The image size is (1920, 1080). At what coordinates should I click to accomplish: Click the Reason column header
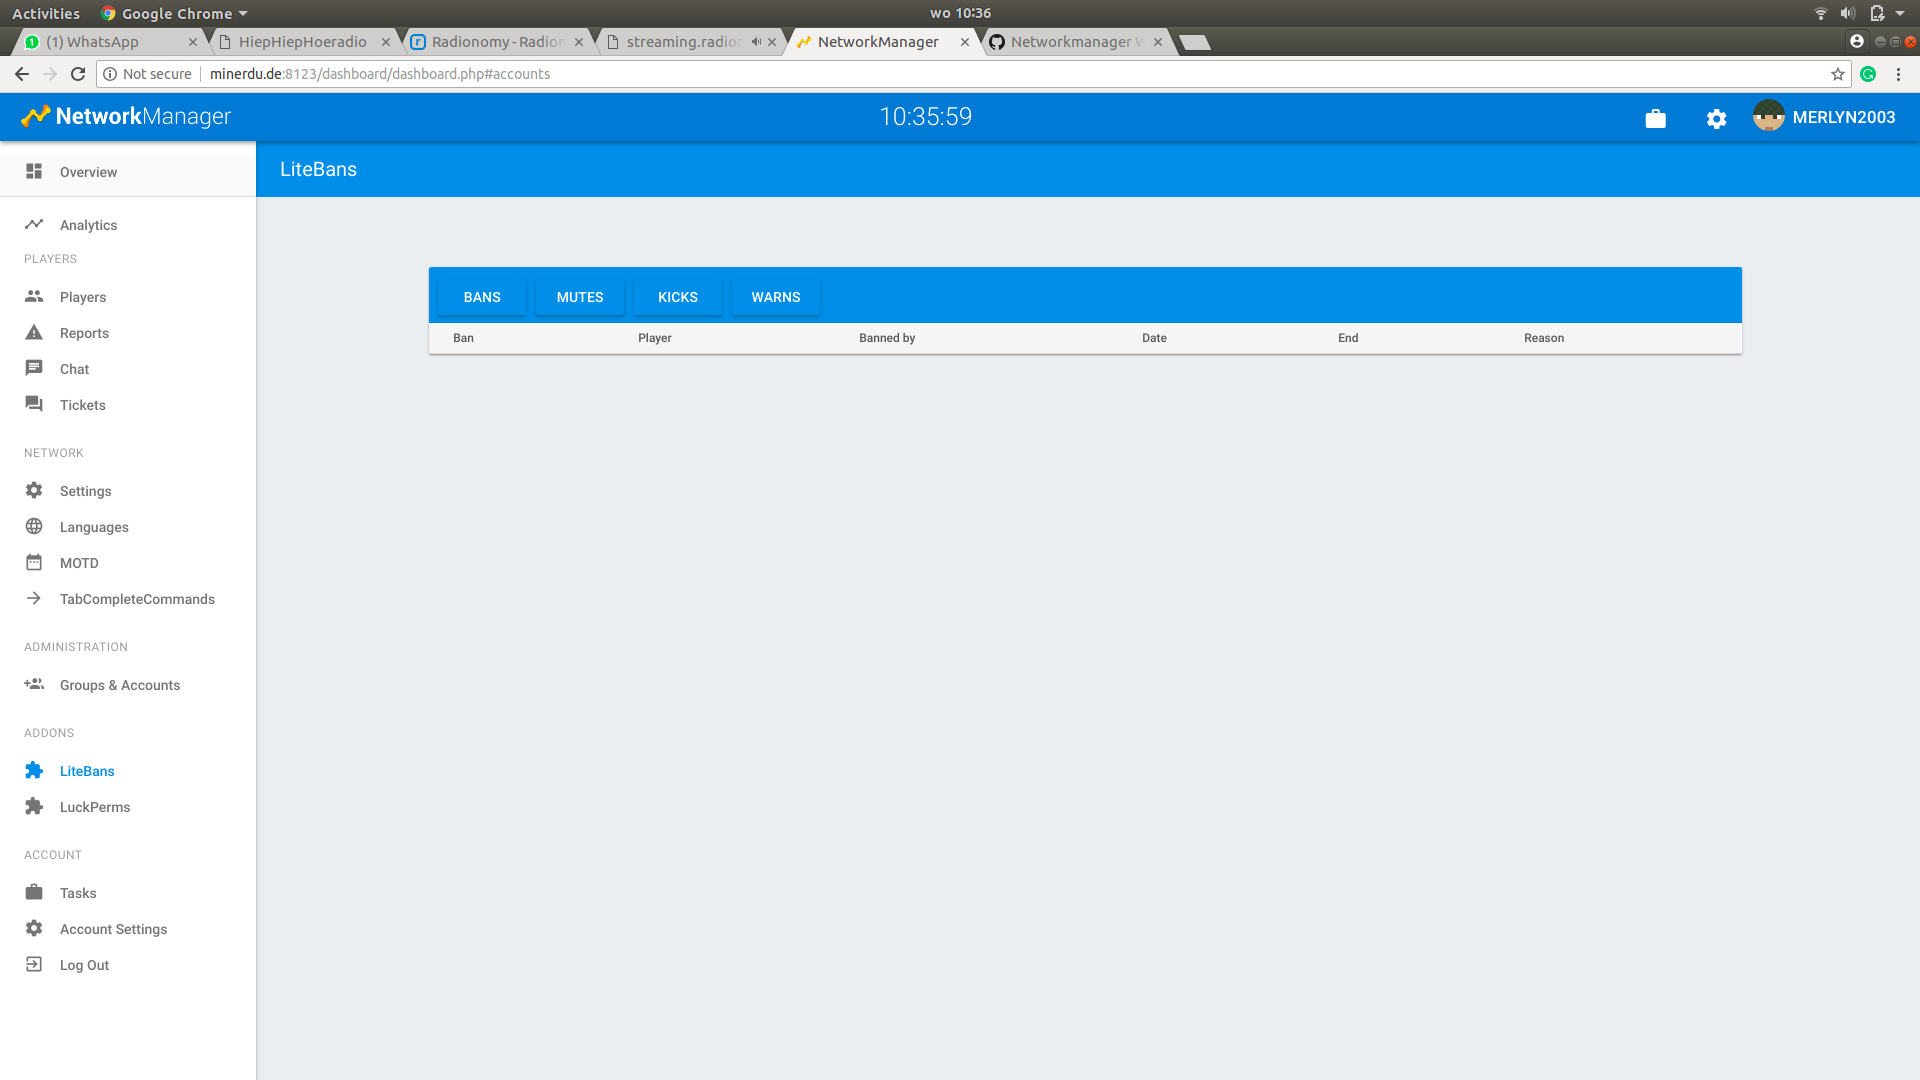1544,338
